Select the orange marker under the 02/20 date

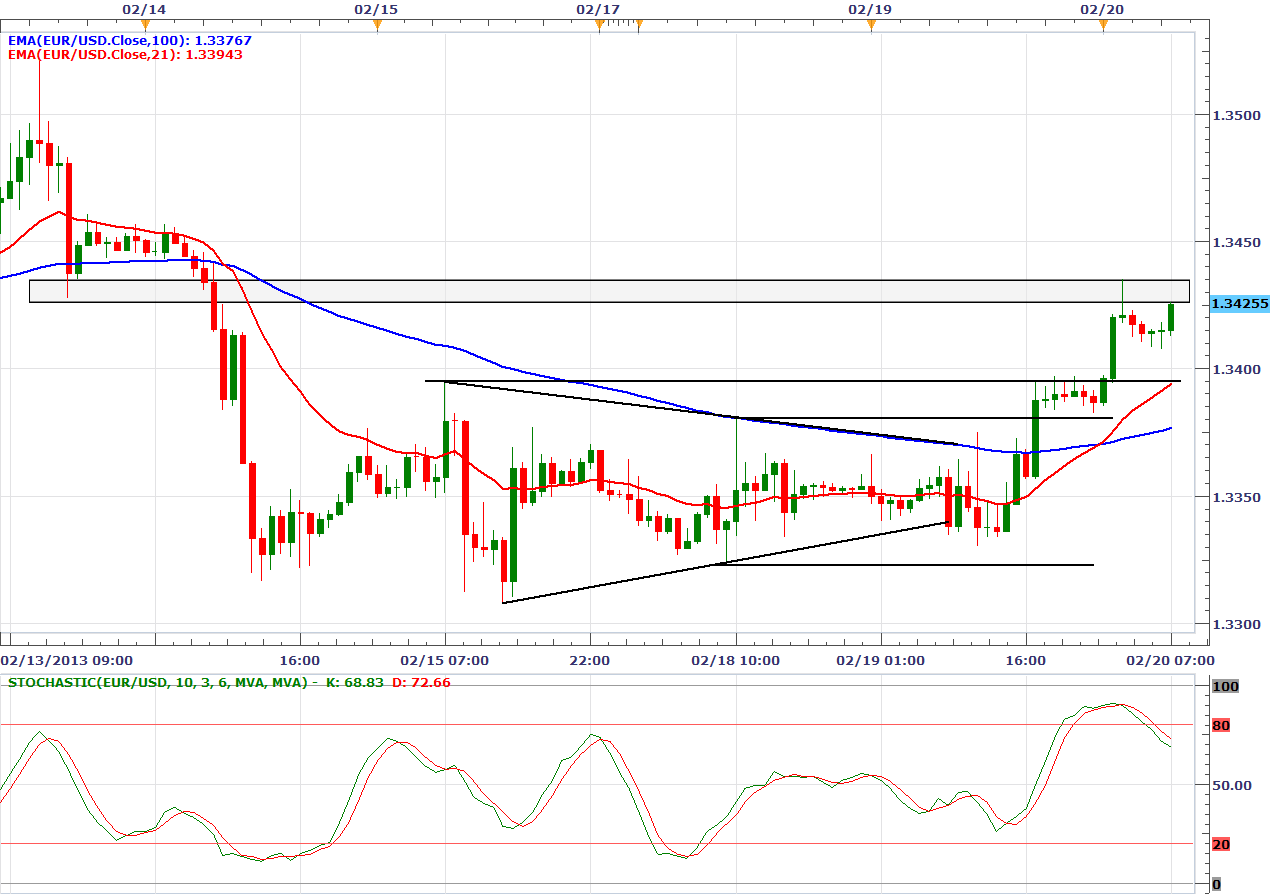pyautogui.click(x=1103, y=25)
